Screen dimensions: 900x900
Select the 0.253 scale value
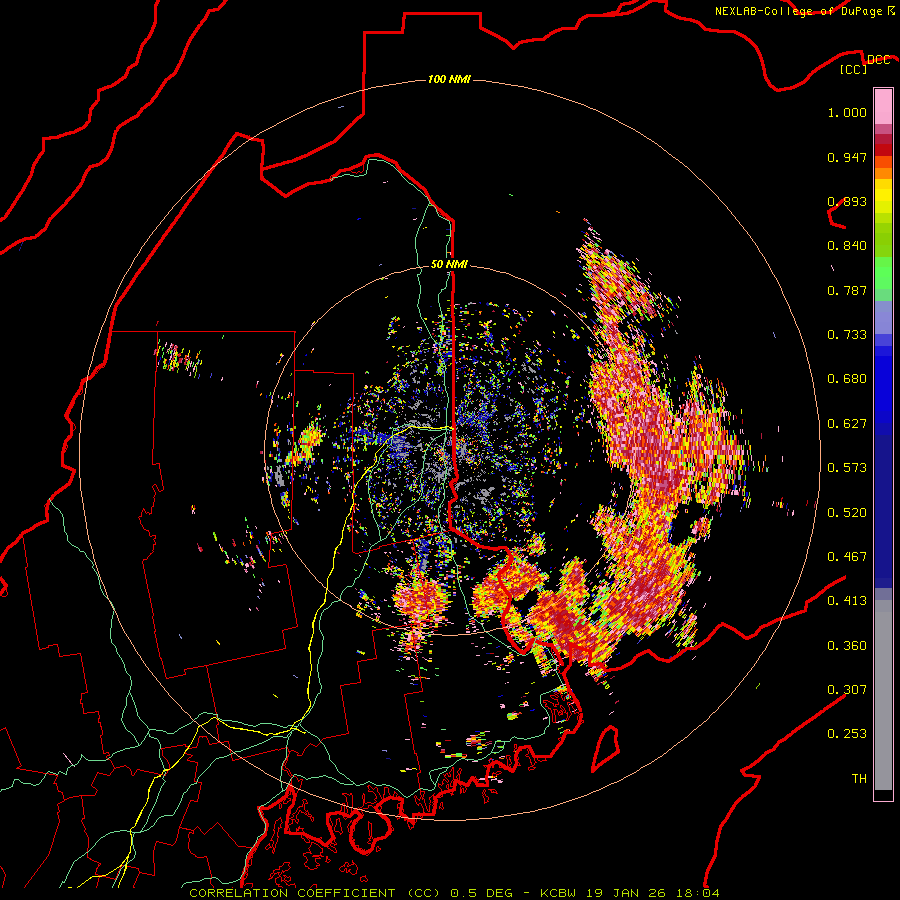(847, 734)
